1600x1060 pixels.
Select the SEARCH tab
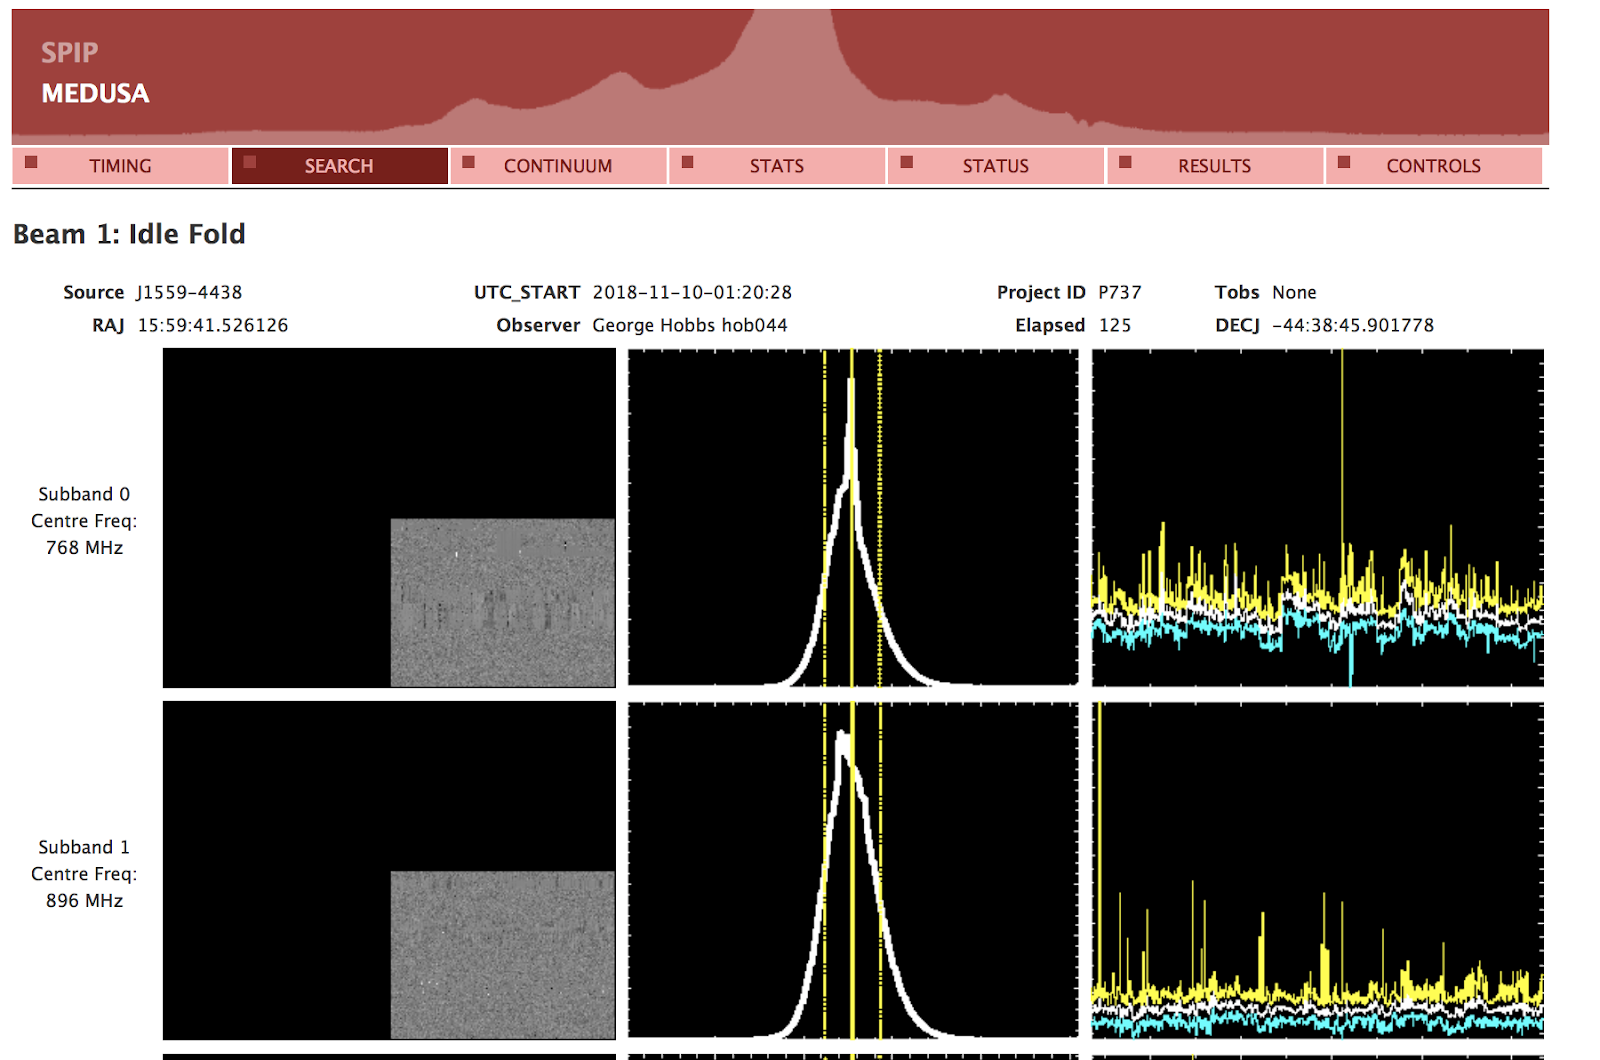(x=339, y=166)
